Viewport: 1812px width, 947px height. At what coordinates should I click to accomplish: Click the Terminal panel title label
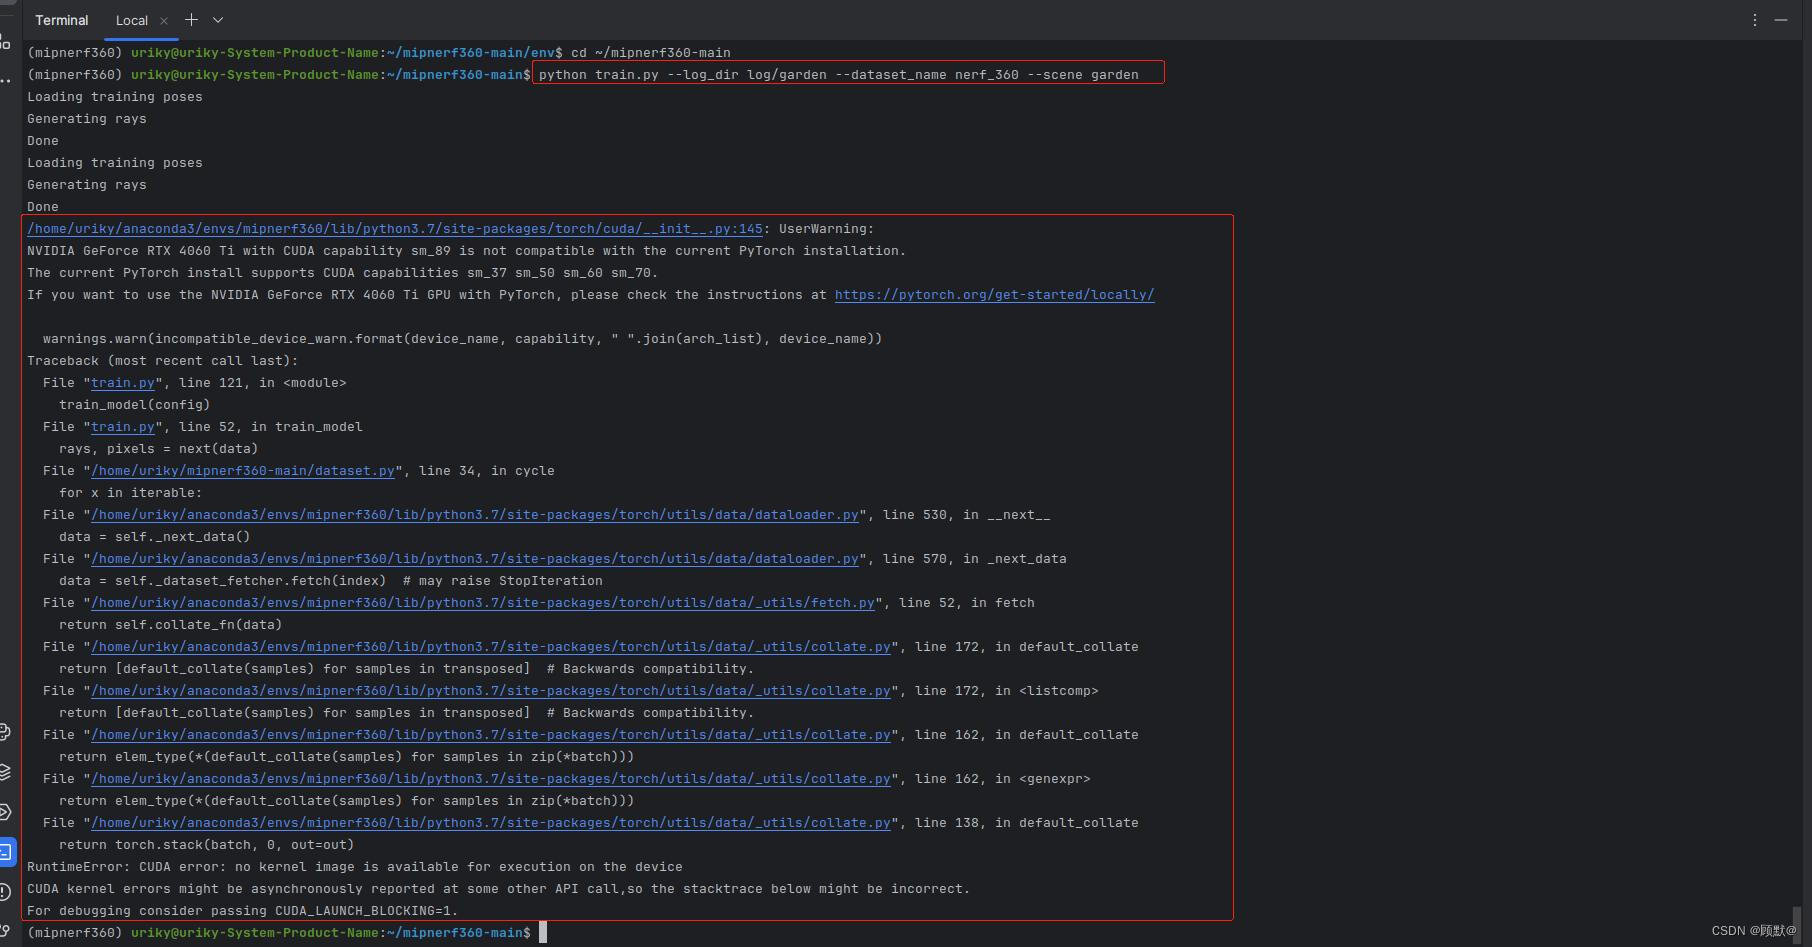click(x=61, y=20)
